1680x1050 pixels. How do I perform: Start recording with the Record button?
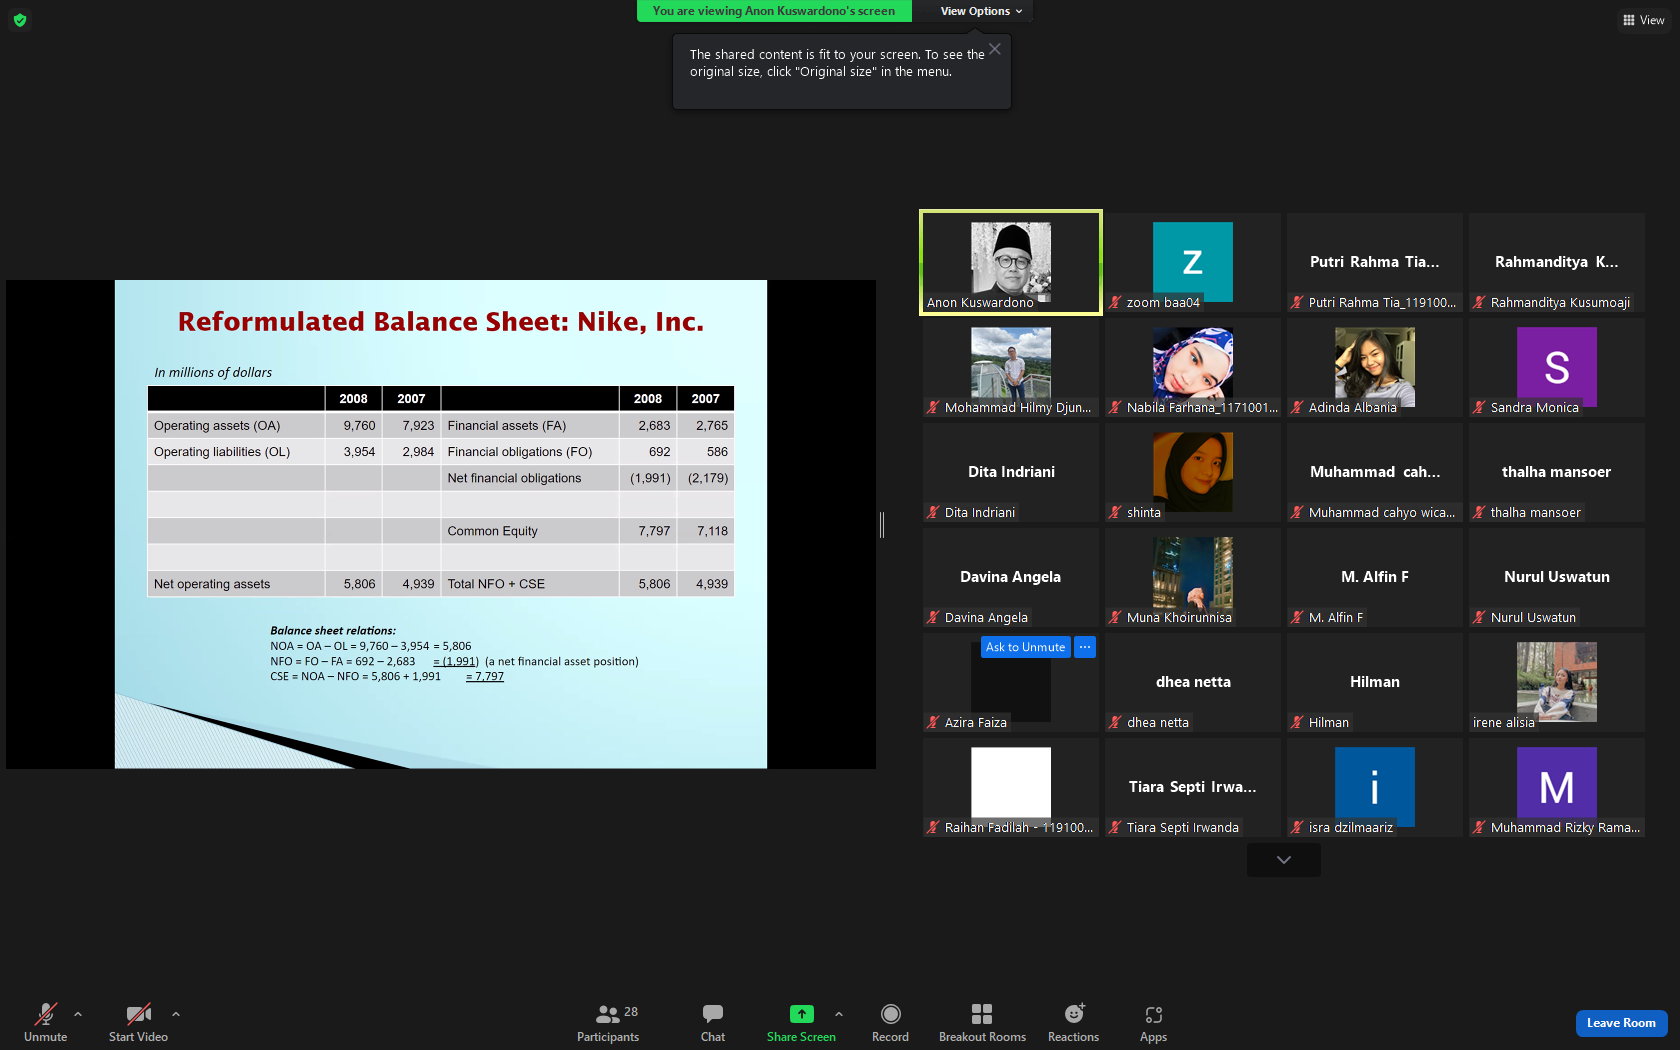point(890,1022)
